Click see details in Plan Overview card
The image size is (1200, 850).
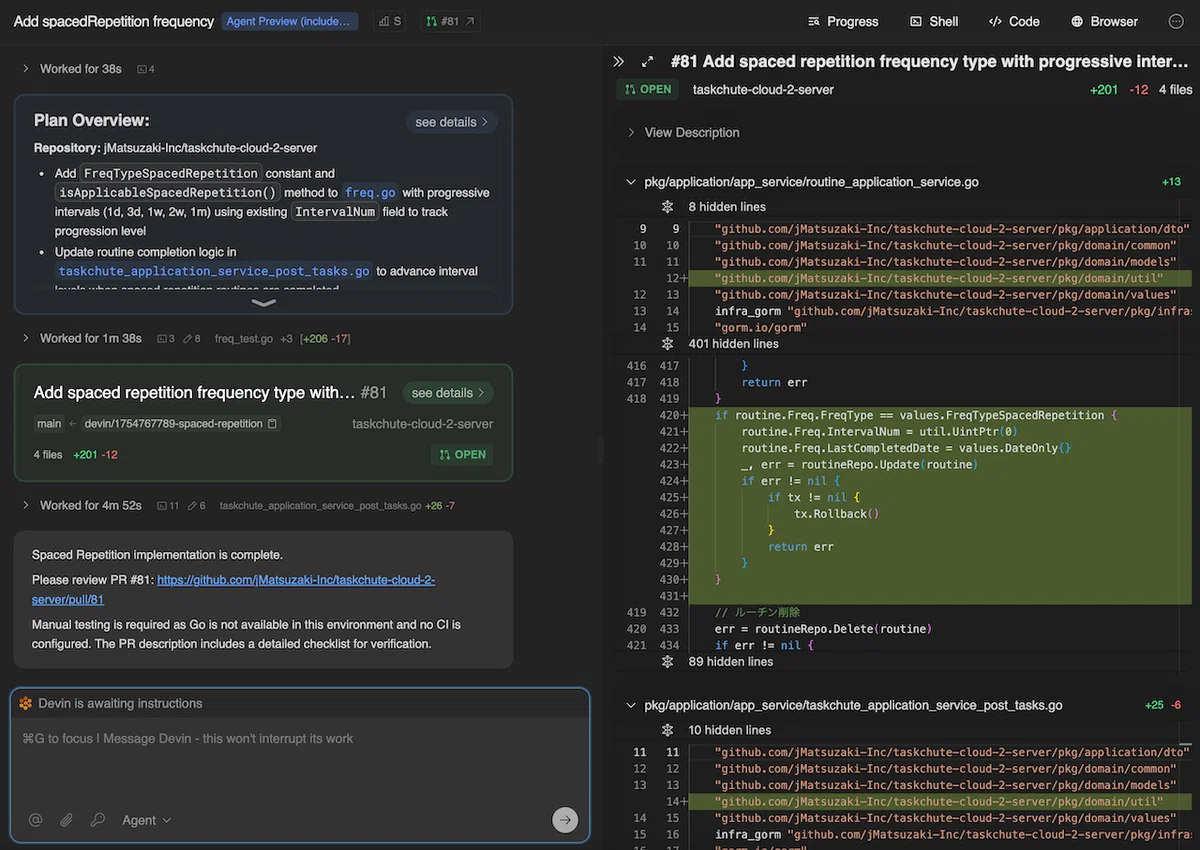click(x=451, y=122)
